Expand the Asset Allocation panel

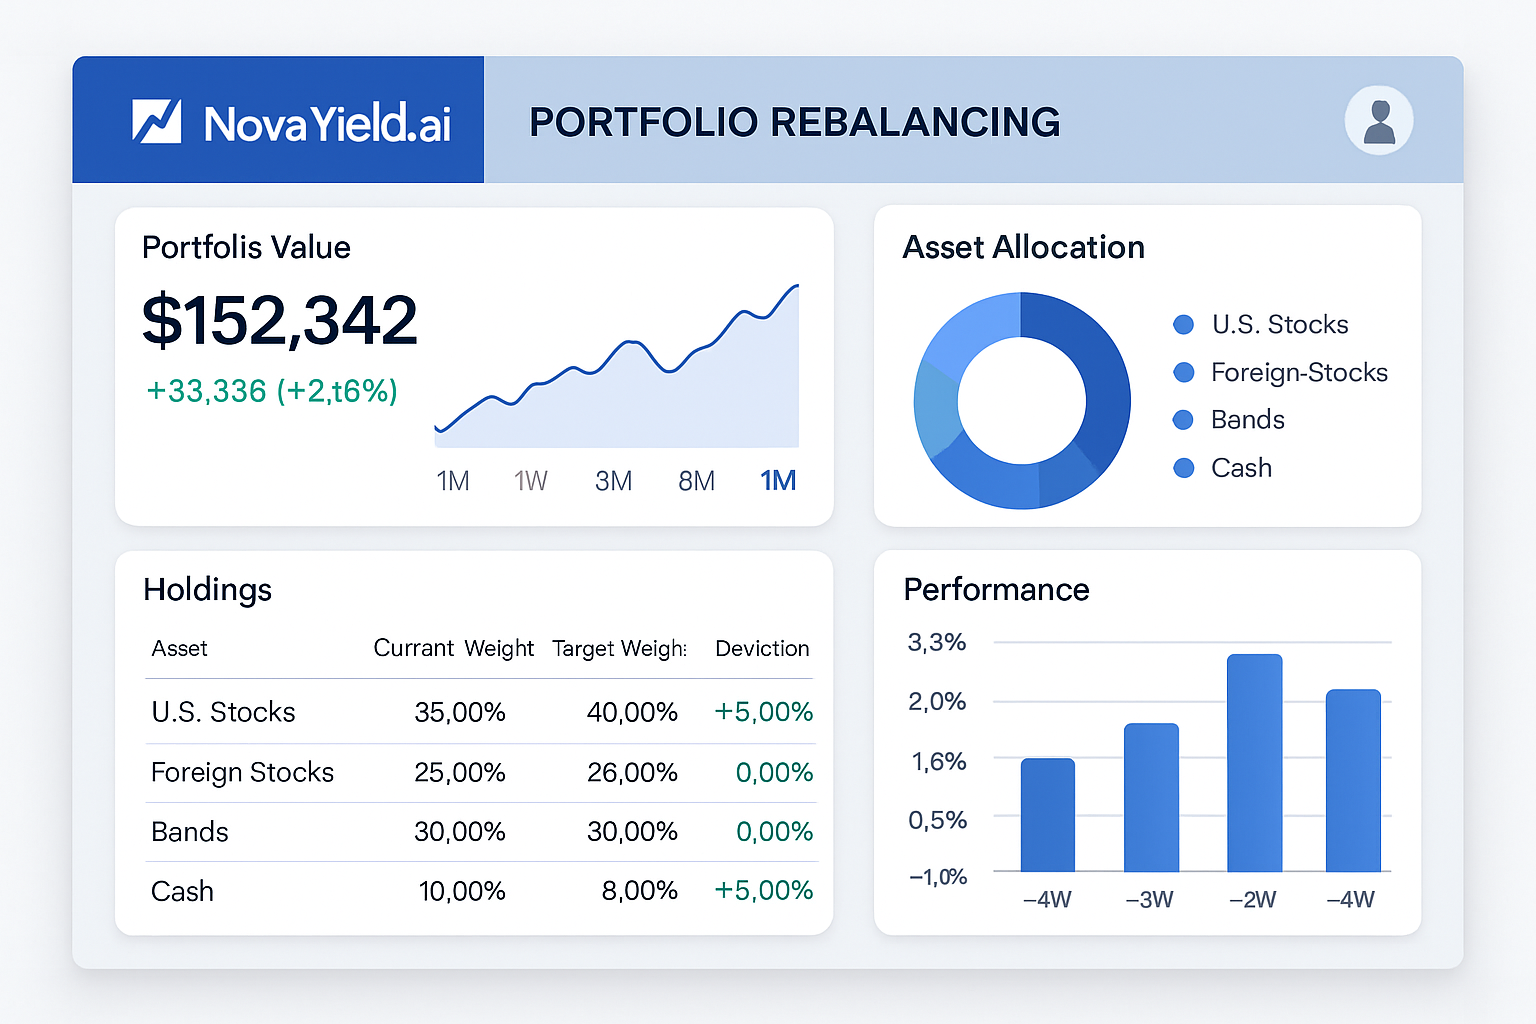[x=1024, y=247]
